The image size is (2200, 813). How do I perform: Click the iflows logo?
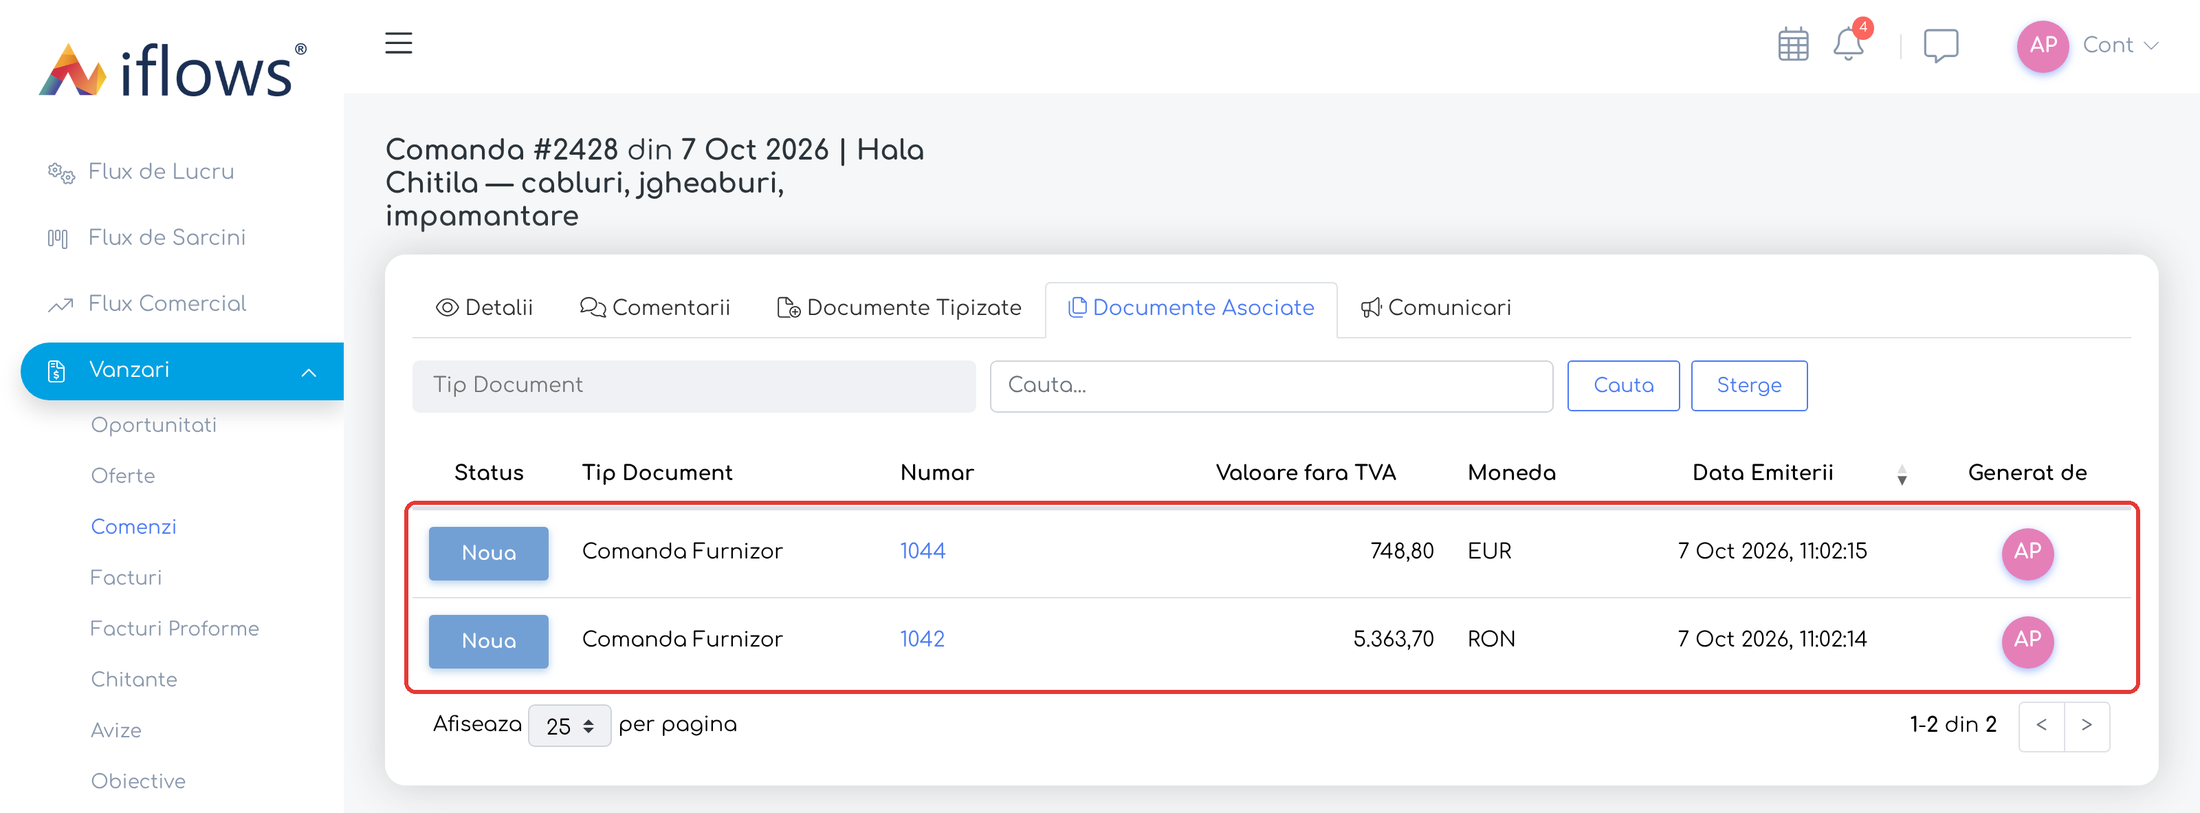pyautogui.click(x=173, y=70)
